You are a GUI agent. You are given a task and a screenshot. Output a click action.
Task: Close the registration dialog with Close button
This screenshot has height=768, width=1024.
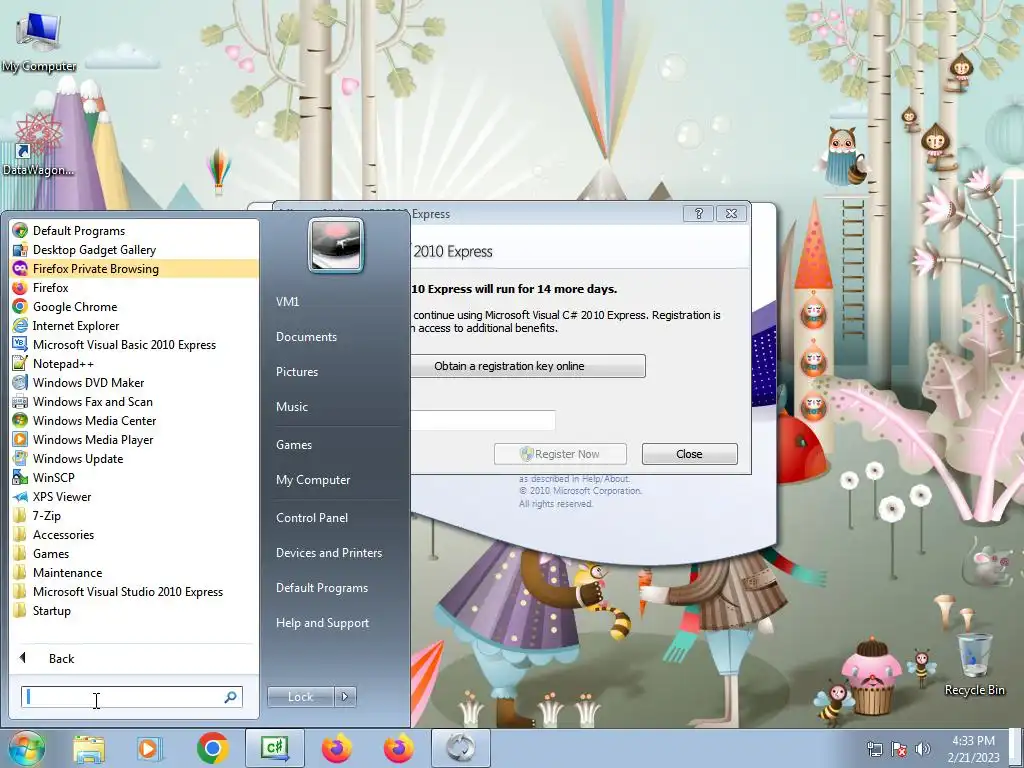click(690, 454)
